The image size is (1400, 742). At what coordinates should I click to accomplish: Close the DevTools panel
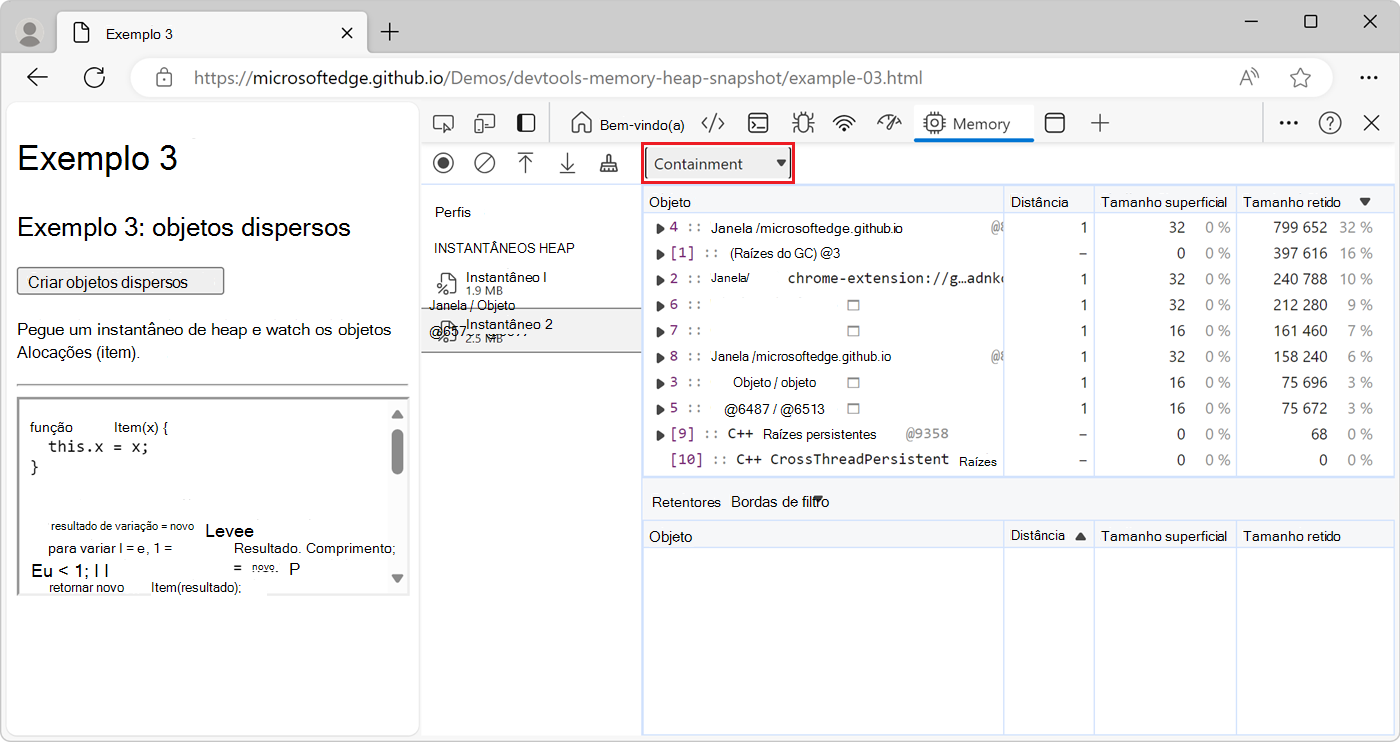pos(1372,123)
